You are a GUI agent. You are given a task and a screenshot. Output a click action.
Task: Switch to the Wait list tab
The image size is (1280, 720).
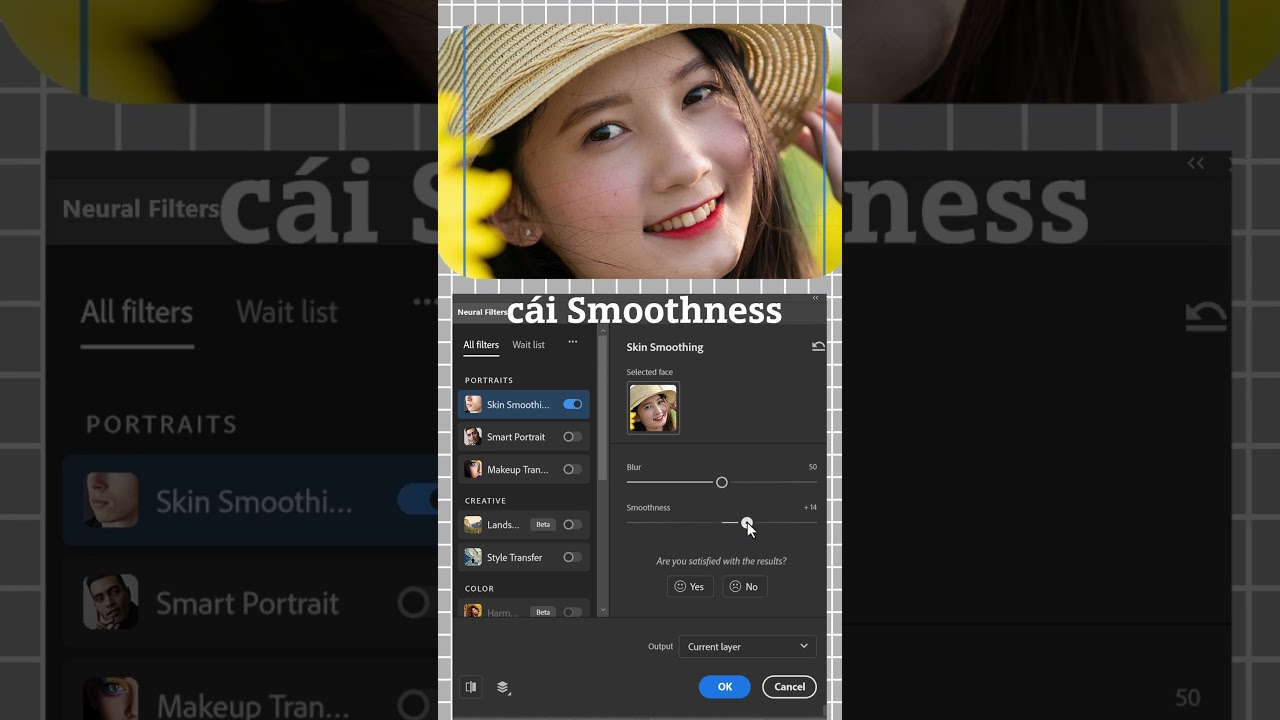[528, 345]
